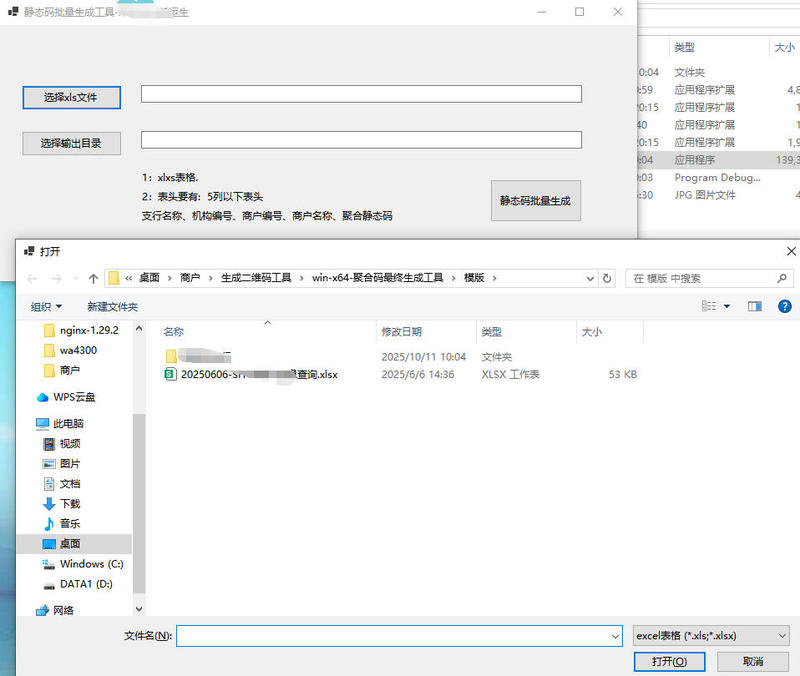Open the excel表格 file type dropdown
Image resolution: width=800 pixels, height=676 pixels.
click(x=711, y=636)
